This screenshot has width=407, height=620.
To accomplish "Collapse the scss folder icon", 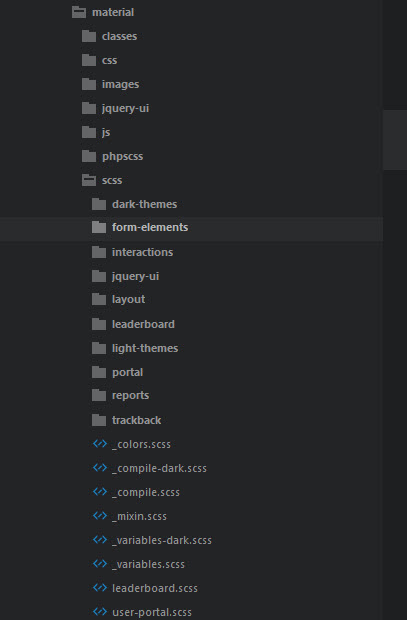I will [x=89, y=180].
